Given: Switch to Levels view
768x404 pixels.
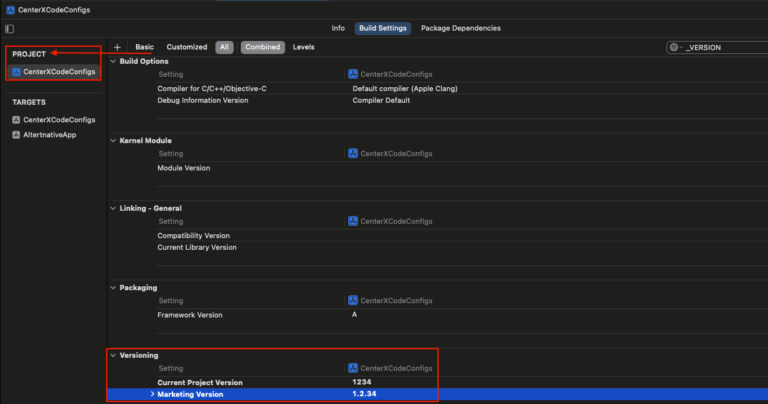Looking at the screenshot, I should click(303, 47).
